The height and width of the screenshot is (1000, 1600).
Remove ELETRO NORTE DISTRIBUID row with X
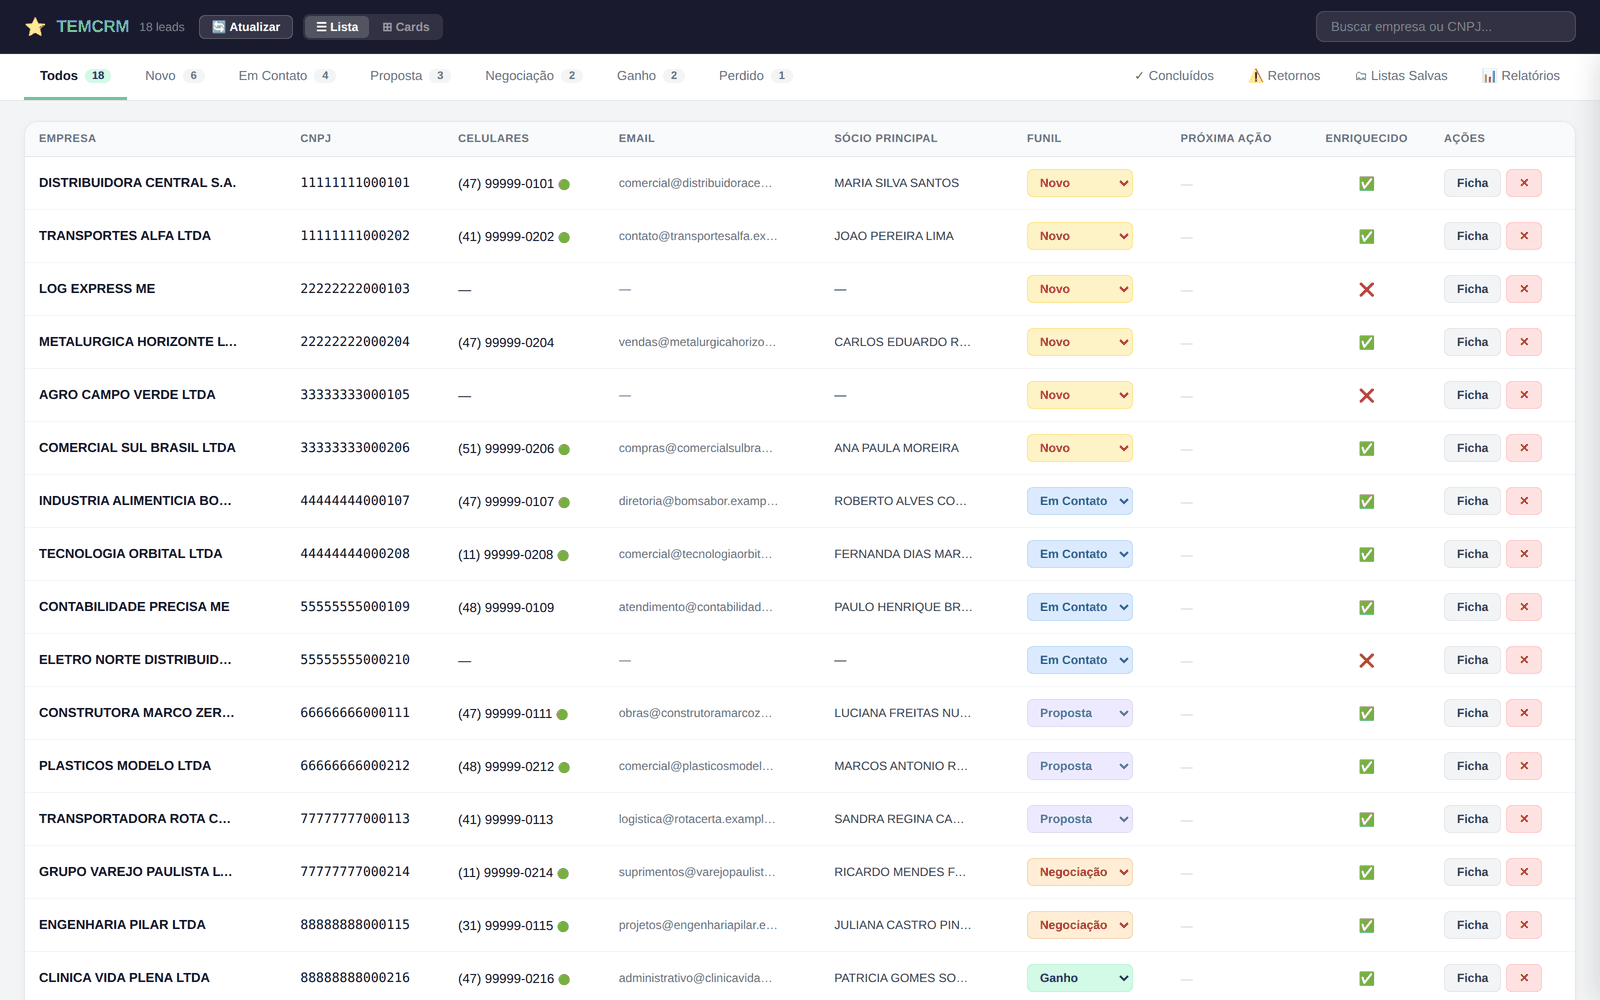coord(1524,660)
